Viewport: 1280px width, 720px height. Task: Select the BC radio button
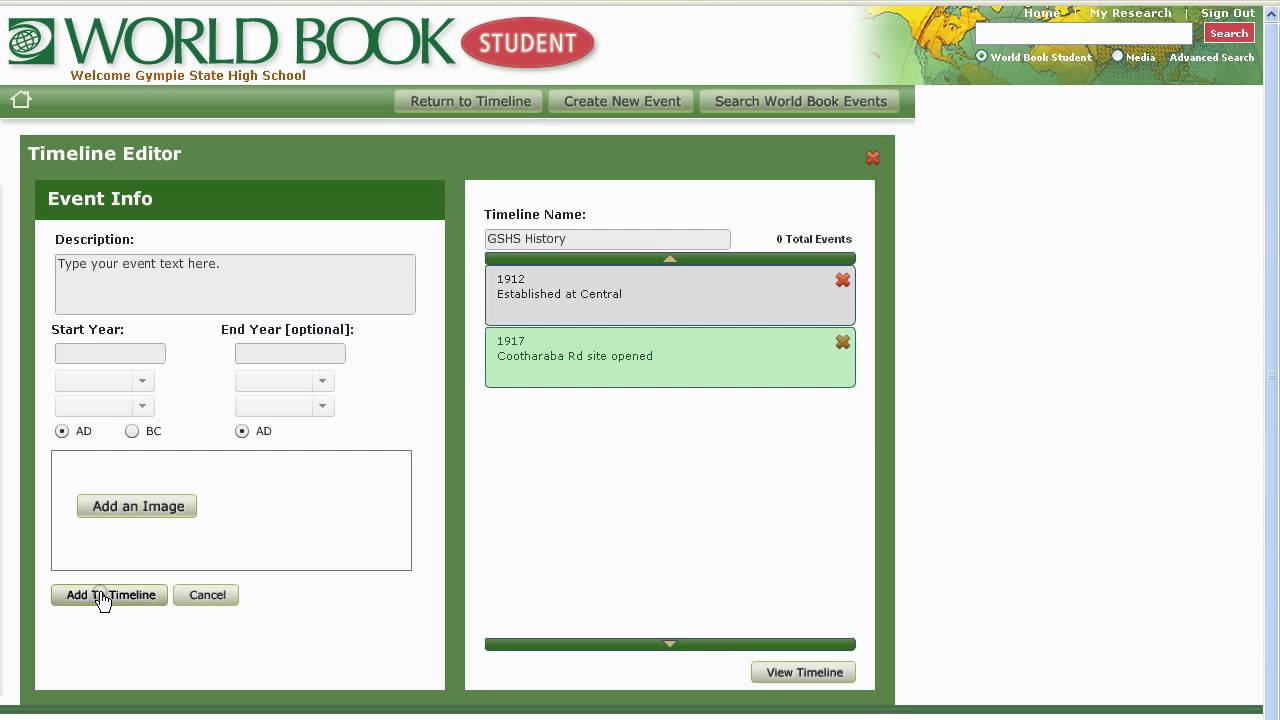coord(132,431)
